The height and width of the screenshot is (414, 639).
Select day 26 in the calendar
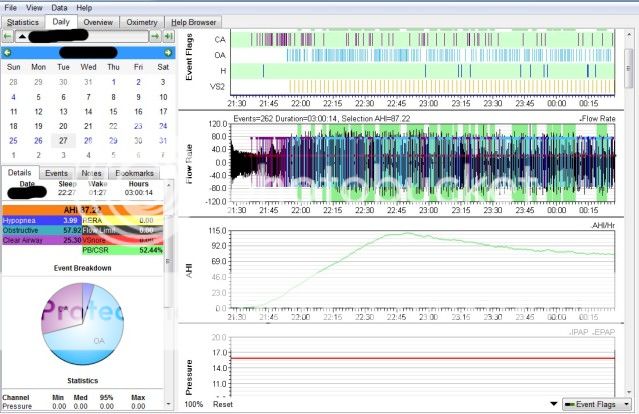point(38,141)
